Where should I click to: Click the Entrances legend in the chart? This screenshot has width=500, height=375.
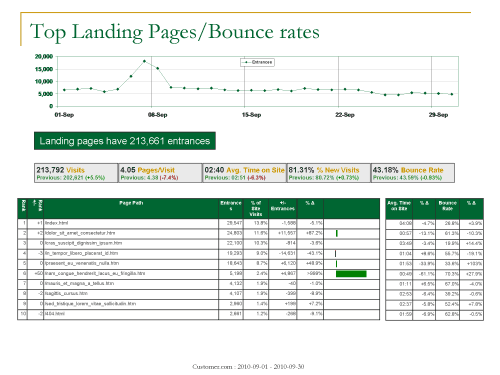pos(257,62)
